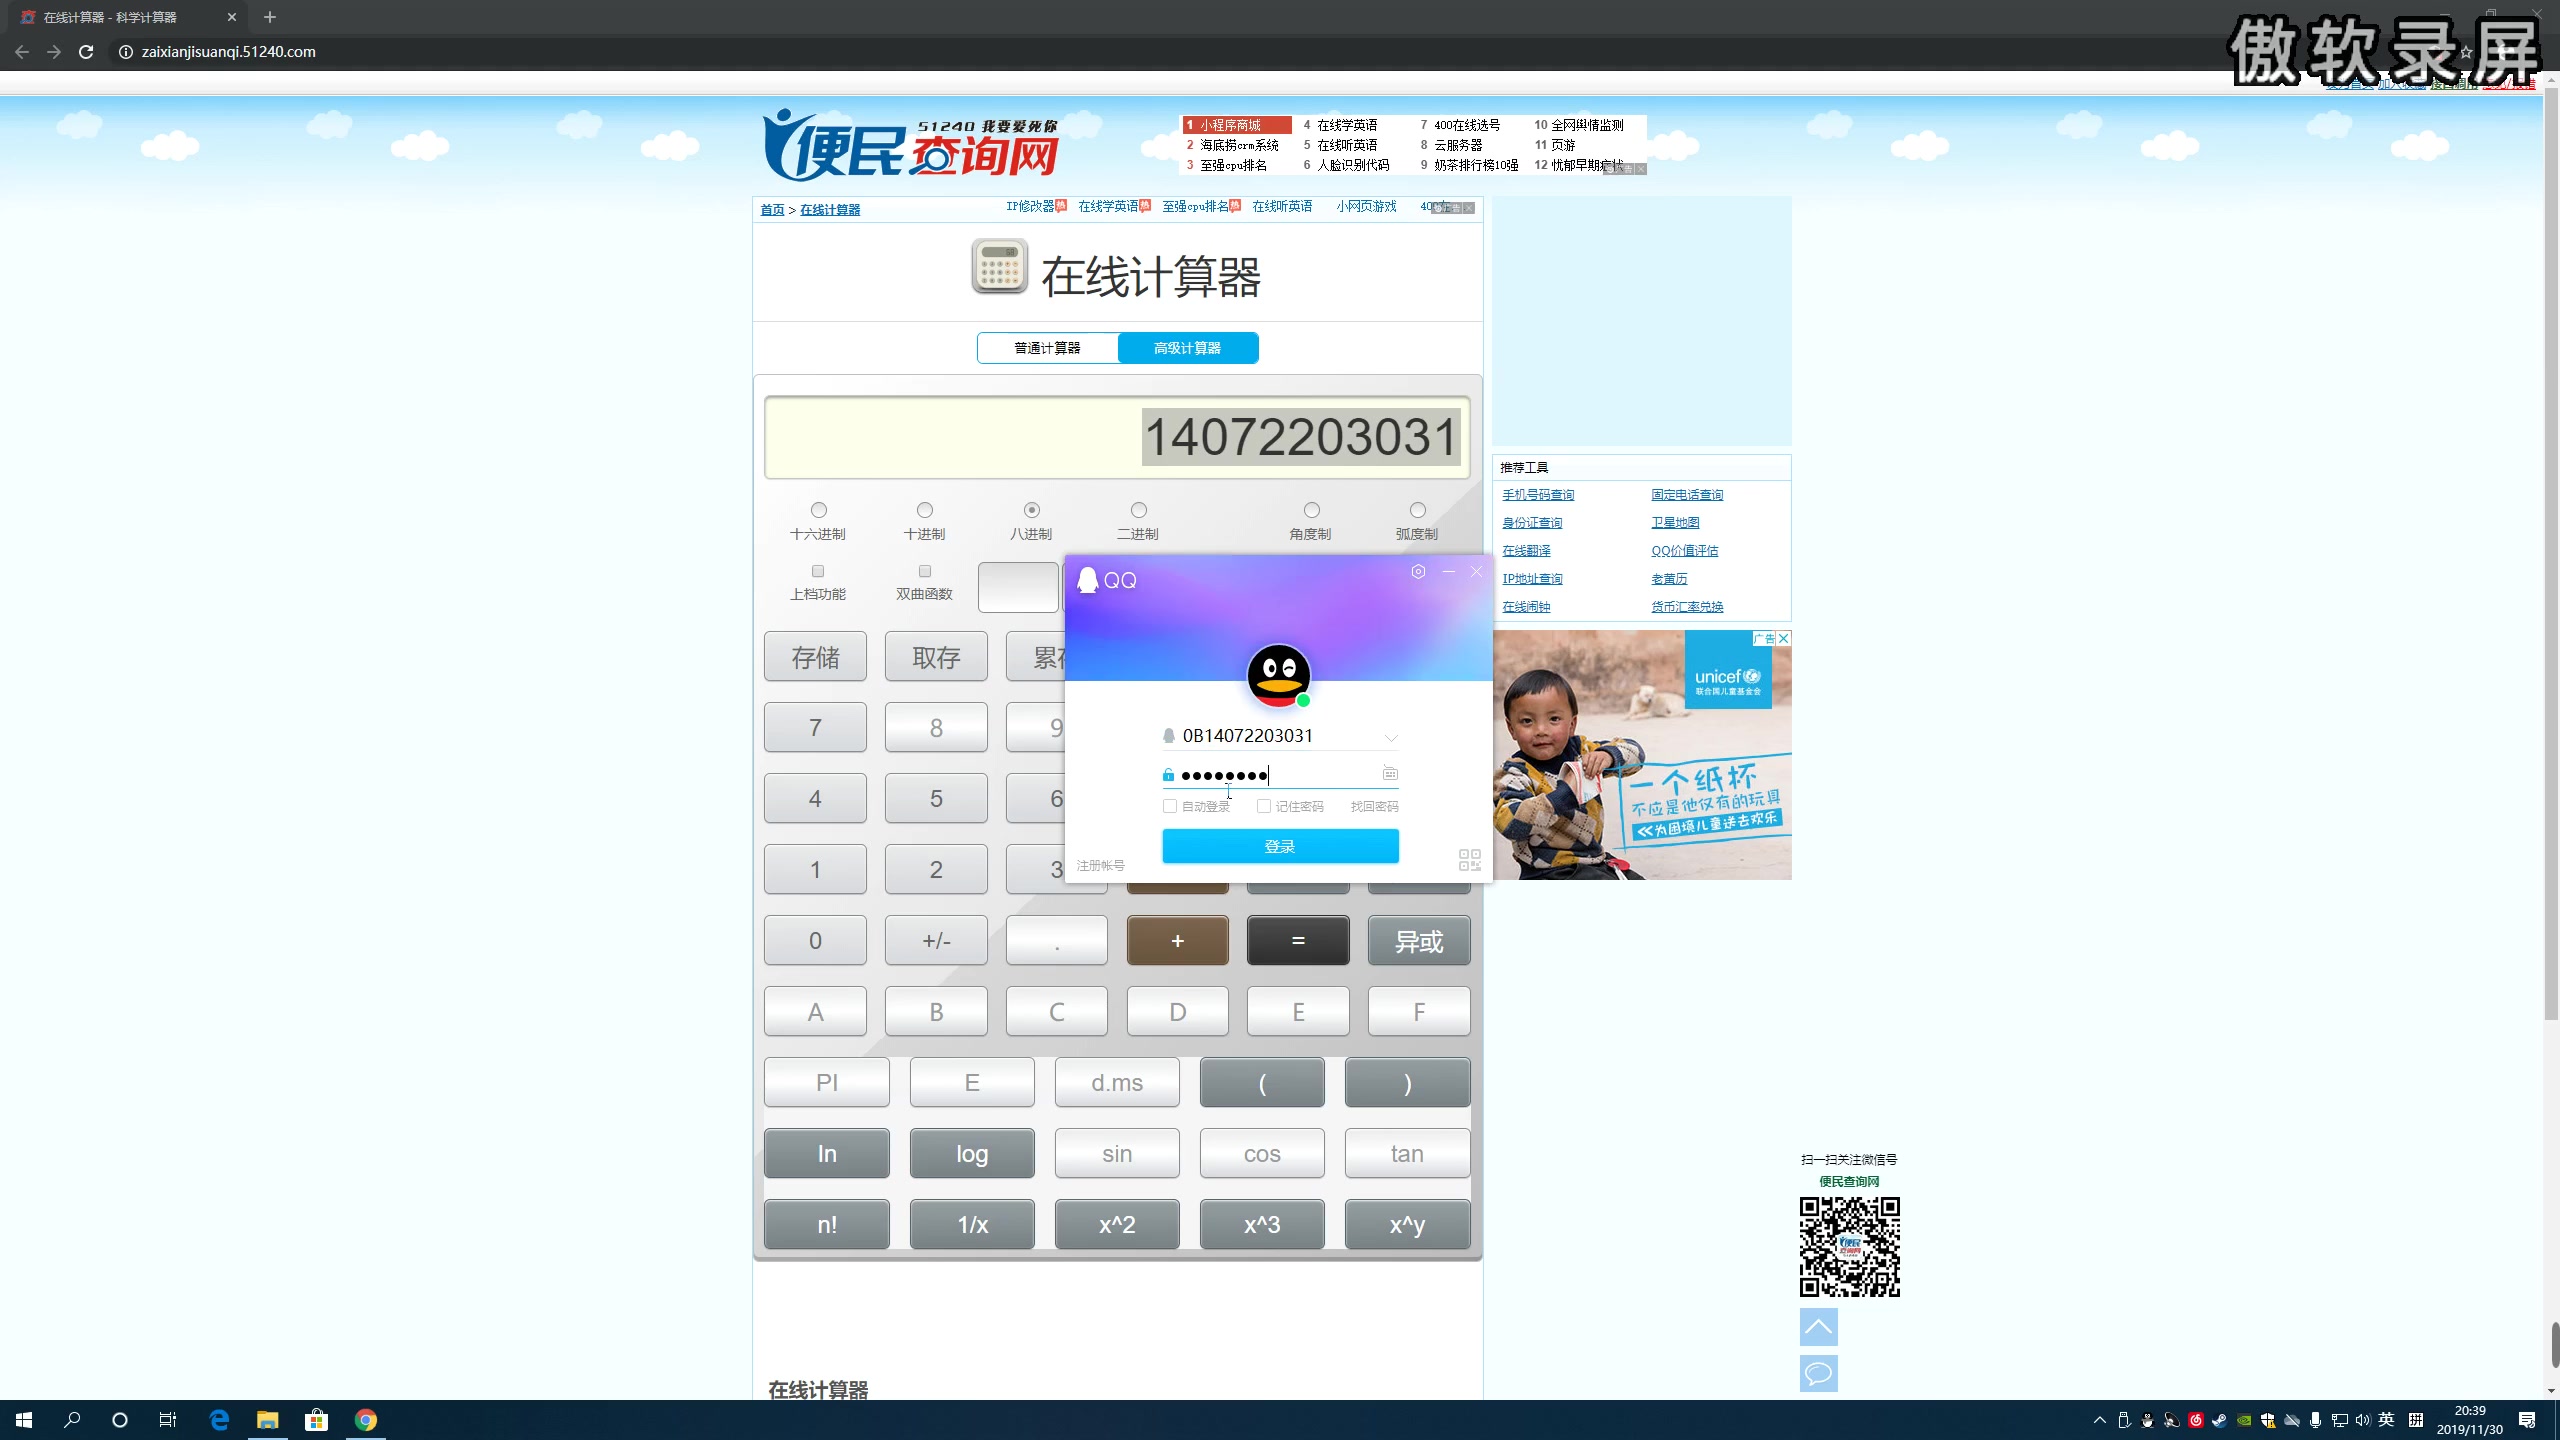Focus the QQ password input field
The image size is (2560, 1440).
(x=1279, y=775)
